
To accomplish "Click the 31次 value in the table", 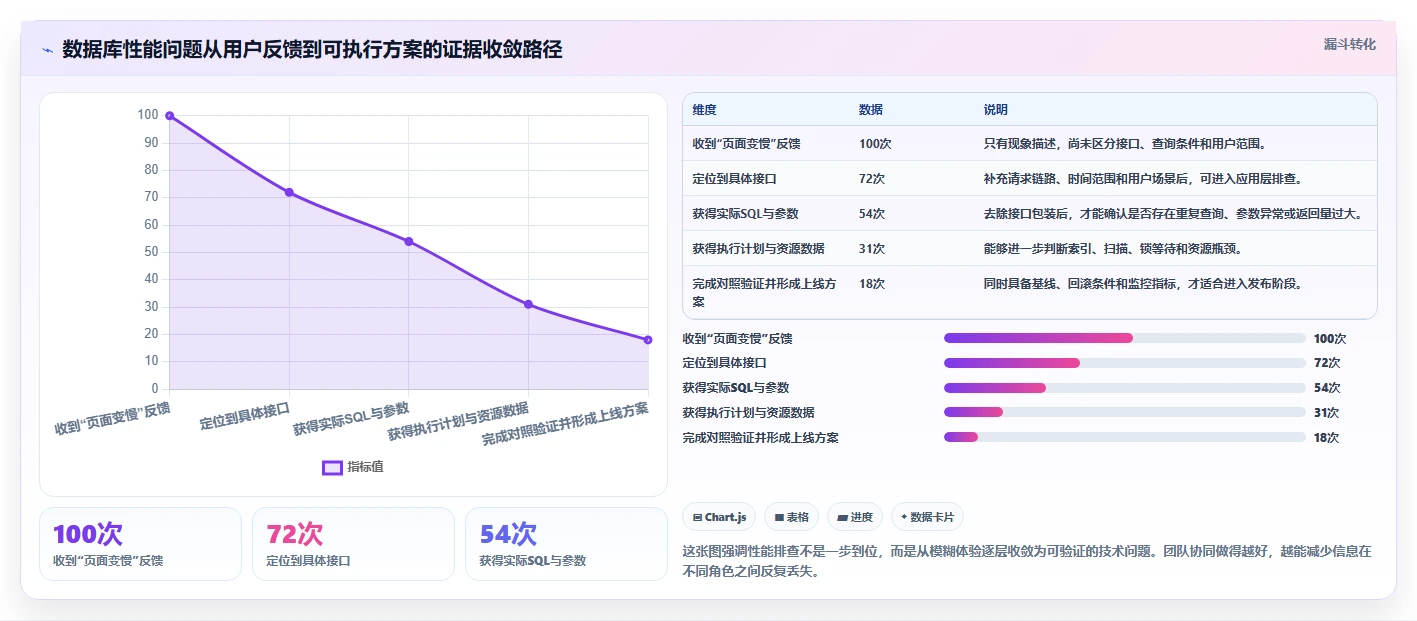I will point(872,249).
